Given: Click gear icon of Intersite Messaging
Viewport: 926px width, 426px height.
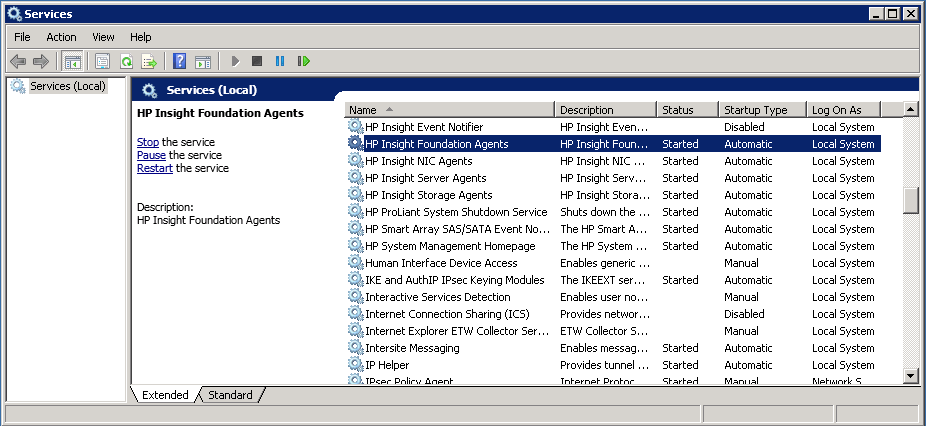Looking at the screenshot, I should tap(355, 348).
